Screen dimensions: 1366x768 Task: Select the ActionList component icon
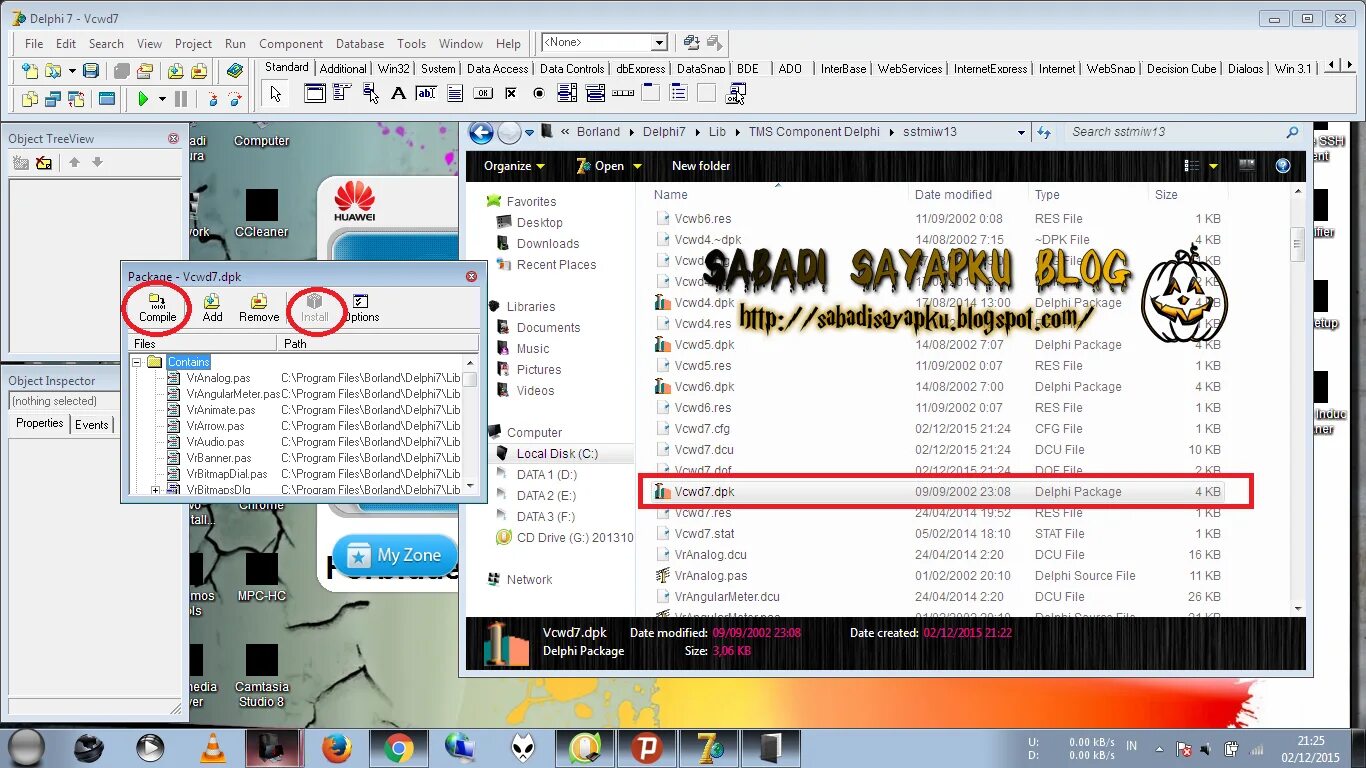coord(736,94)
